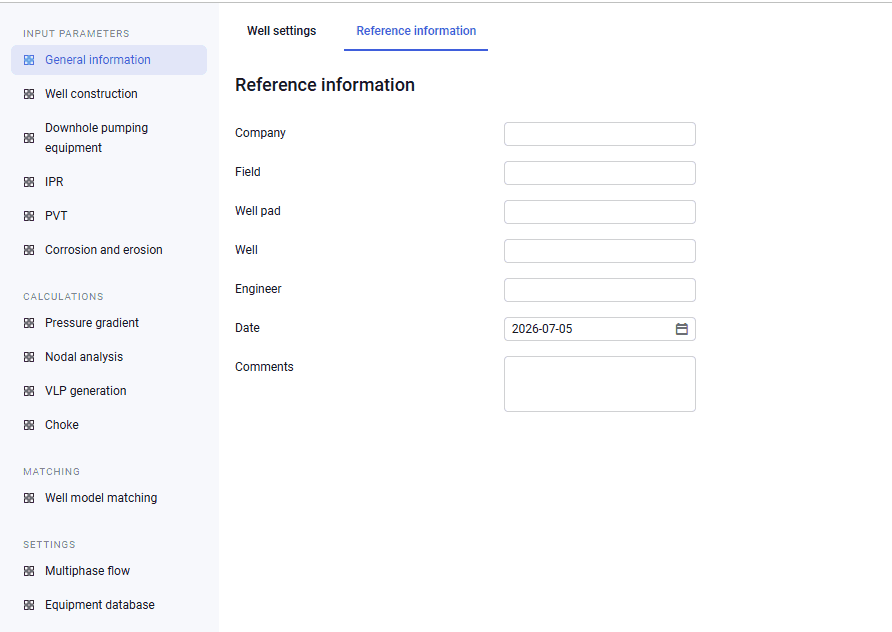Click the Corrosion and erosion icon
This screenshot has width=892, height=632.
[29, 250]
